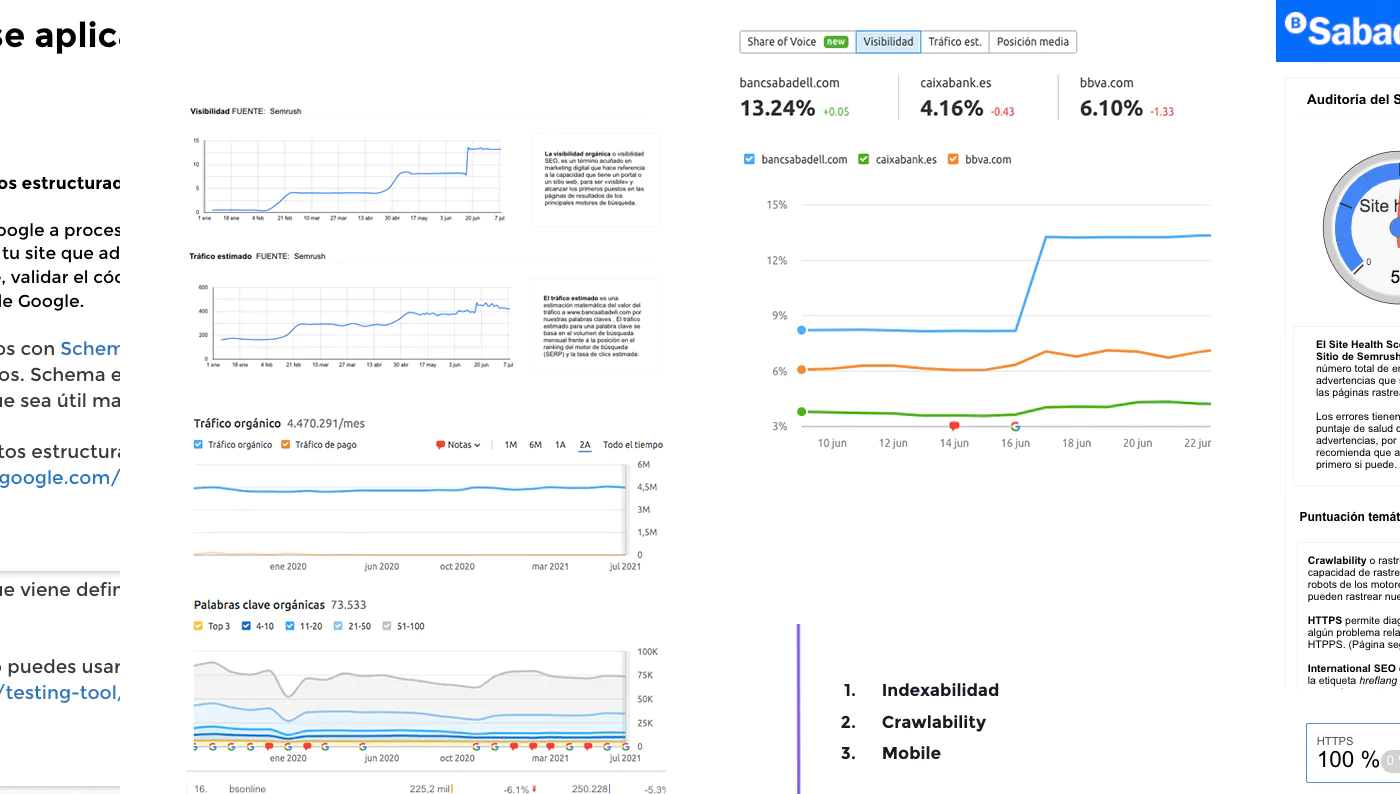The width and height of the screenshot is (1400, 794).
Task: Click the blue start dot of bancsabadell line
Action: [801, 329]
